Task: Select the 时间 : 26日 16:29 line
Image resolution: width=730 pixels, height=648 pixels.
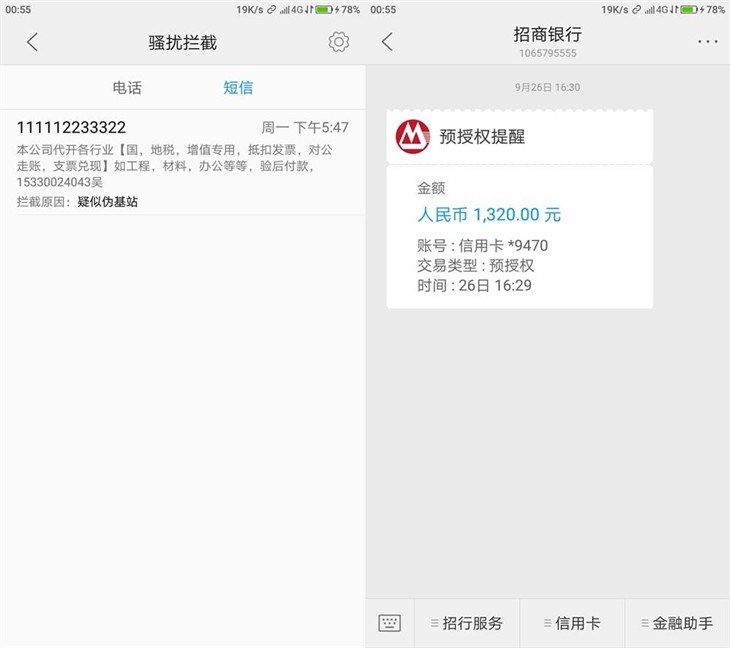Action: point(474,285)
